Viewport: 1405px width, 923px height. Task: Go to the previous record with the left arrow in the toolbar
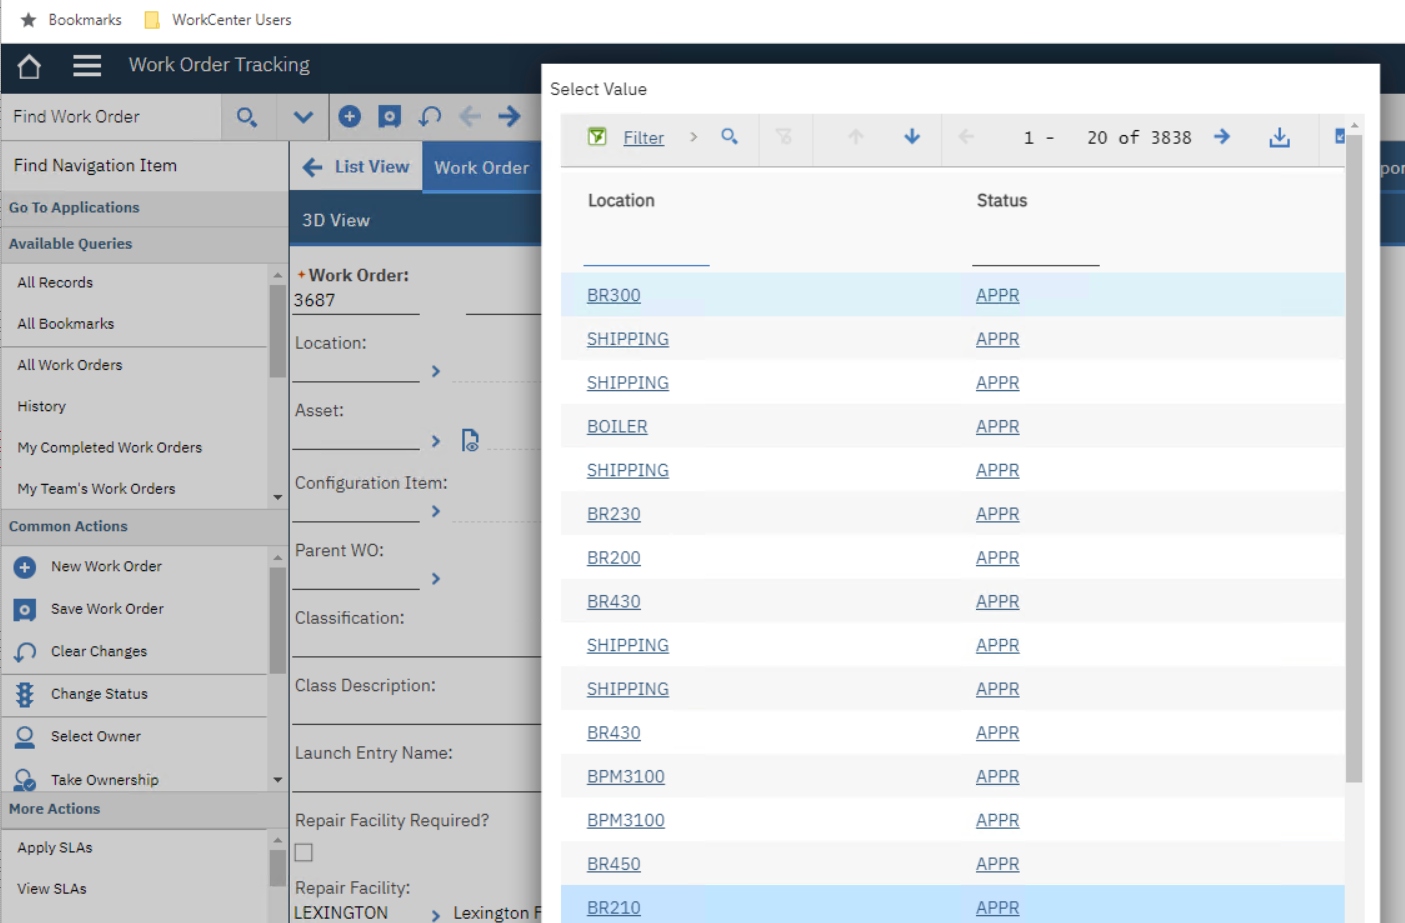[470, 116]
